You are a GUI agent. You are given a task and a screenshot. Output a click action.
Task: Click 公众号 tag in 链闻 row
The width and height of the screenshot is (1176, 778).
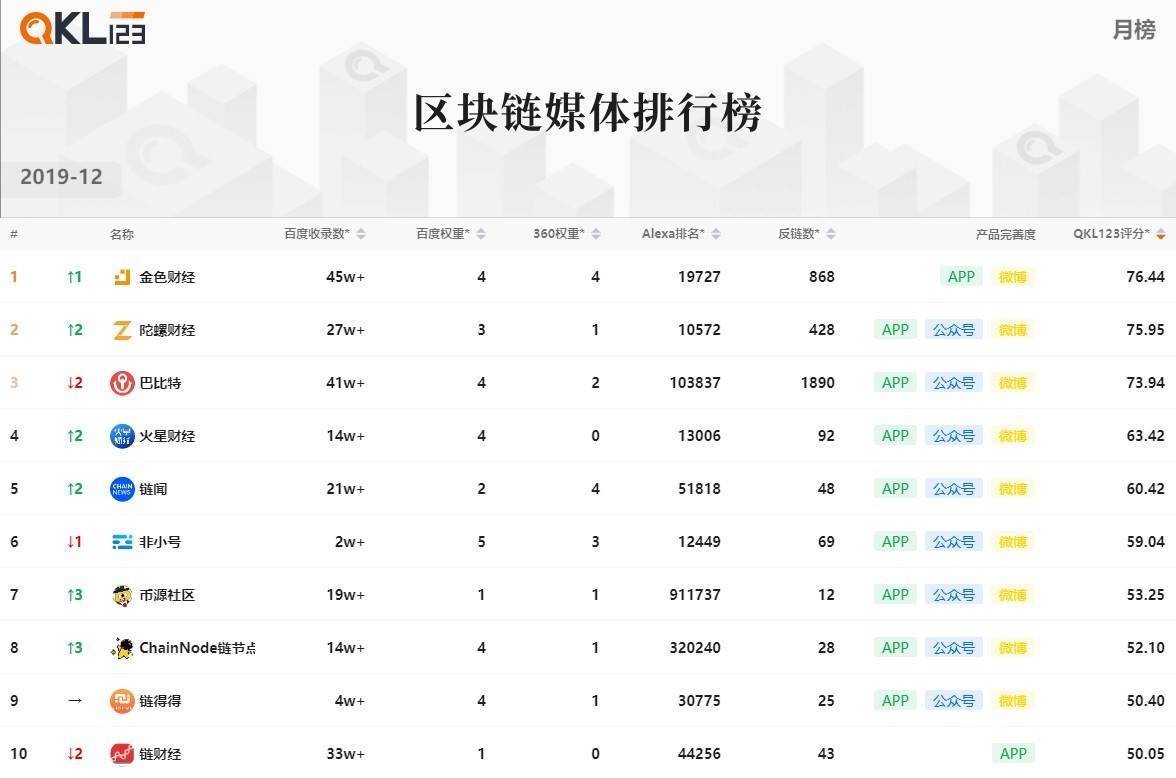pyautogui.click(x=953, y=489)
